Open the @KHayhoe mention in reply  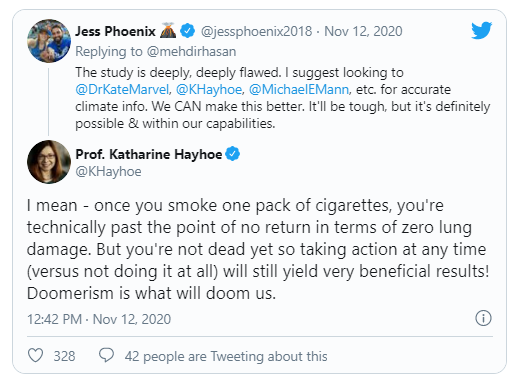(x=209, y=89)
